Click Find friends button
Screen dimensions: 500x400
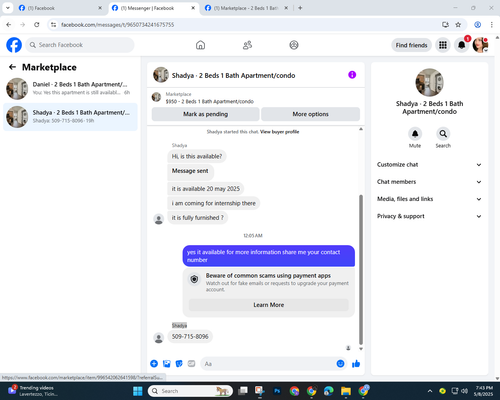(411, 45)
